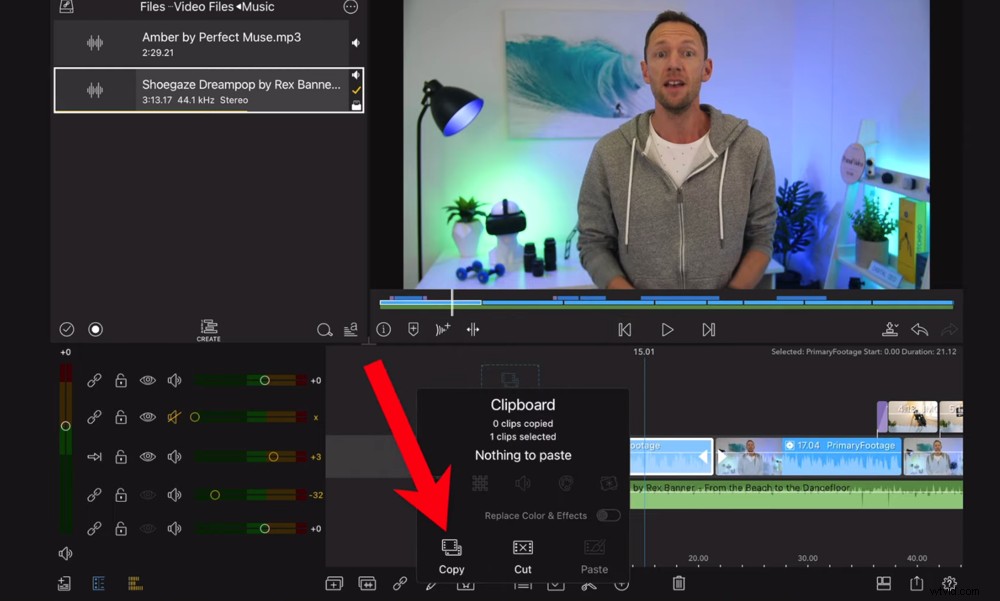Select the Amber by Perfect Muse.mp3 file

208,40
